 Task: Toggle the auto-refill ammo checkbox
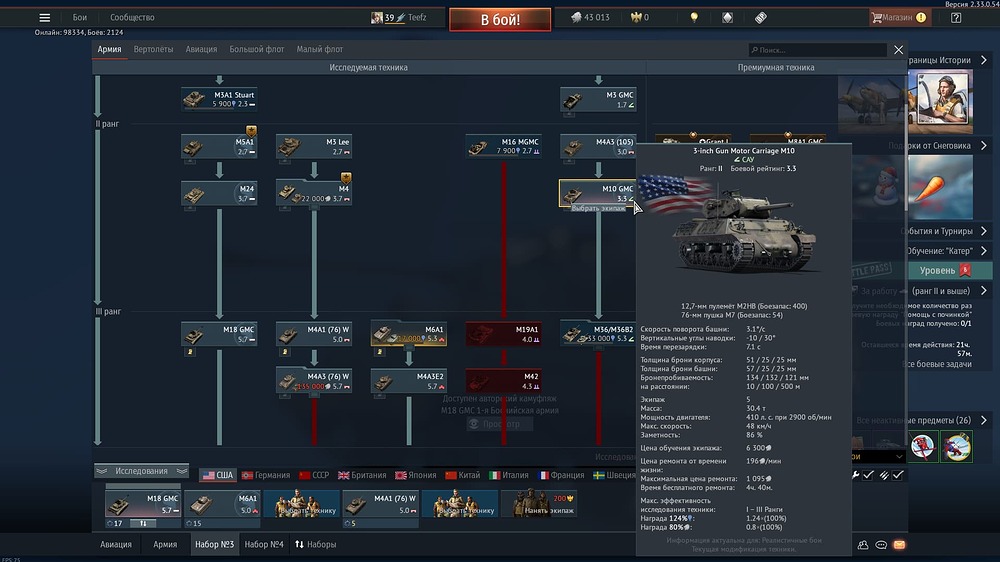[x=897, y=475]
